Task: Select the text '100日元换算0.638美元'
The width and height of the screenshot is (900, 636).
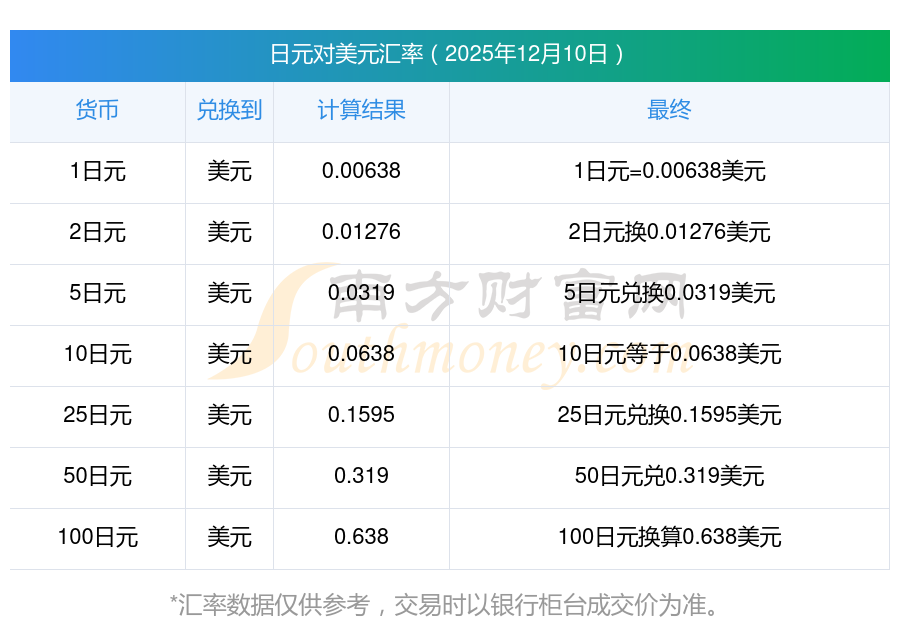Action: [669, 537]
